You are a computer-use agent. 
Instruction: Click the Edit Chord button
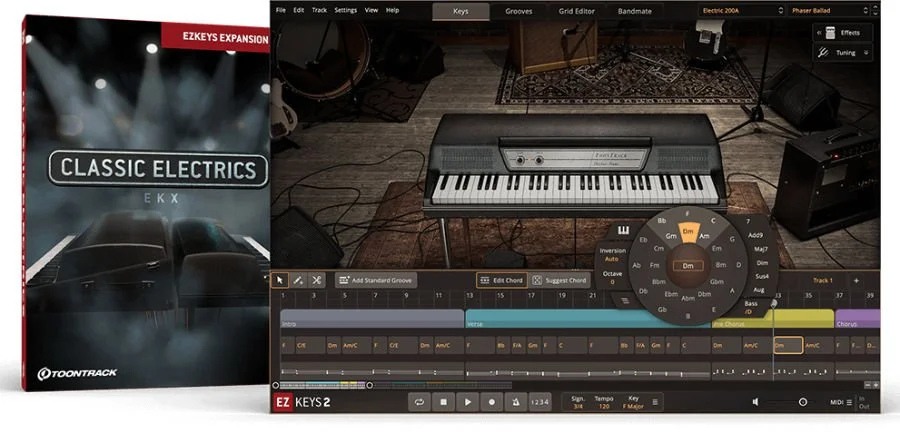(502, 281)
